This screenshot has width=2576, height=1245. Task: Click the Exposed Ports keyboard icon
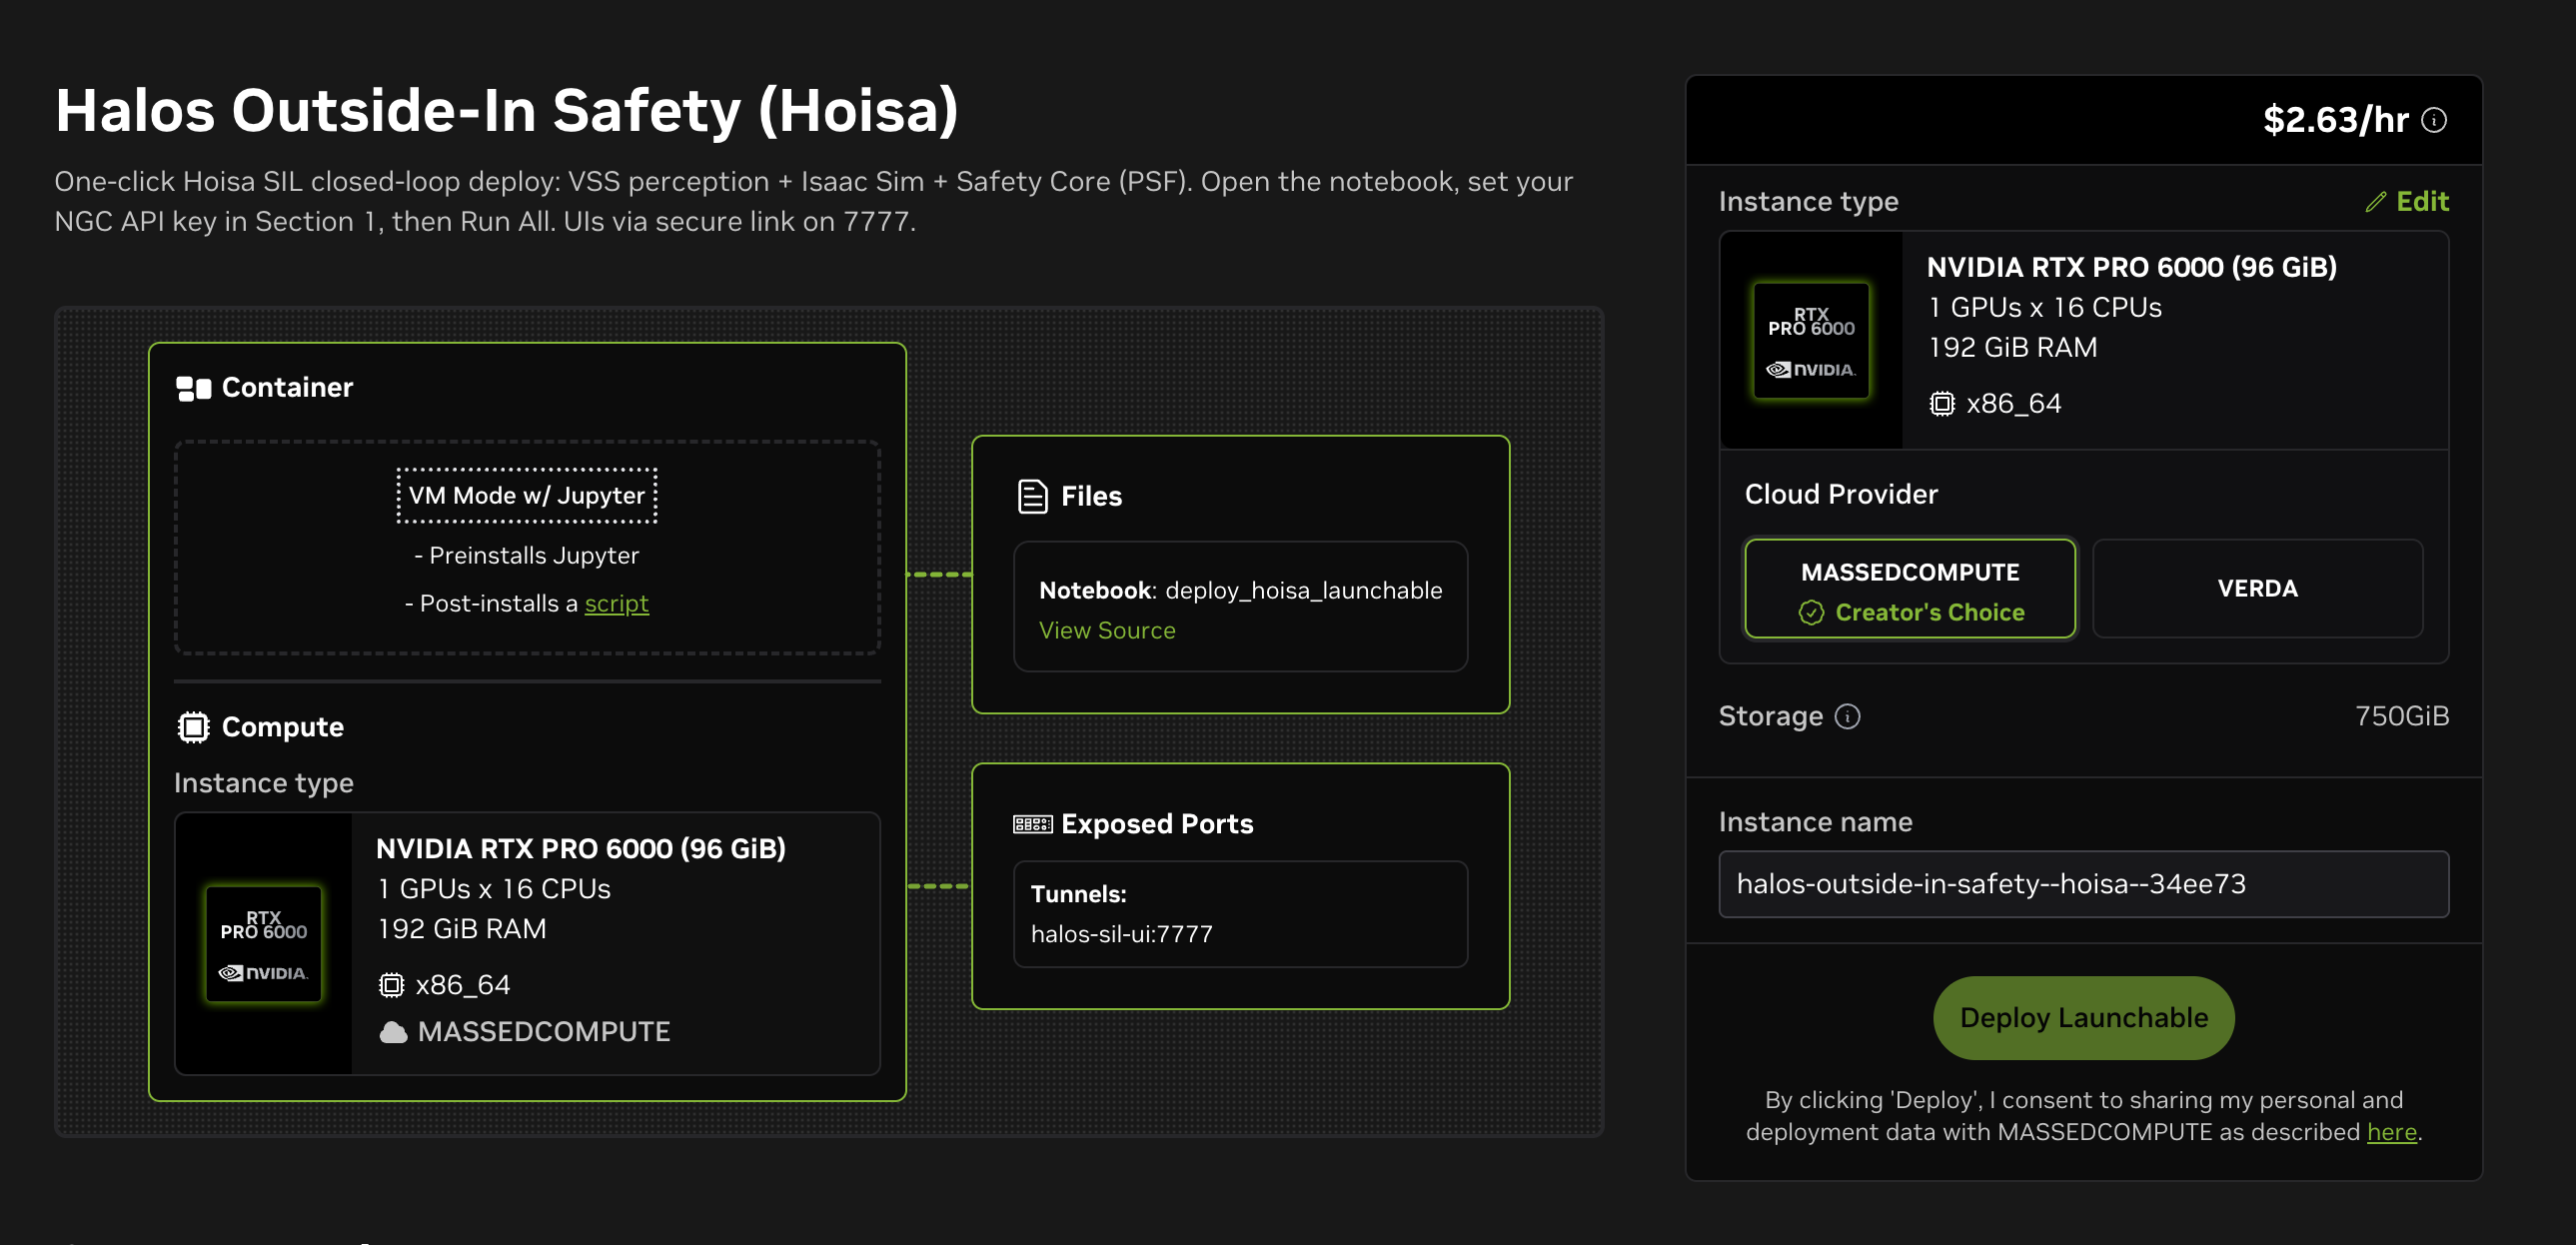[x=1032, y=824]
